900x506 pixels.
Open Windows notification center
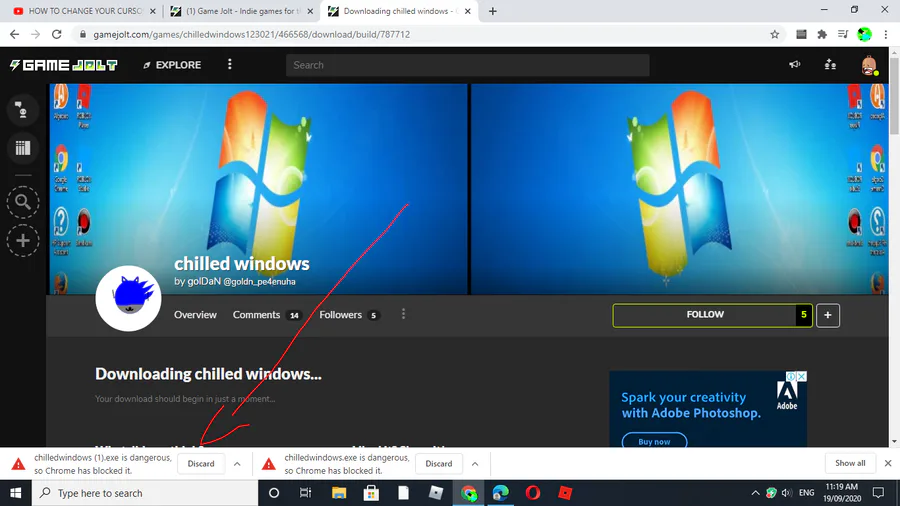[878, 493]
